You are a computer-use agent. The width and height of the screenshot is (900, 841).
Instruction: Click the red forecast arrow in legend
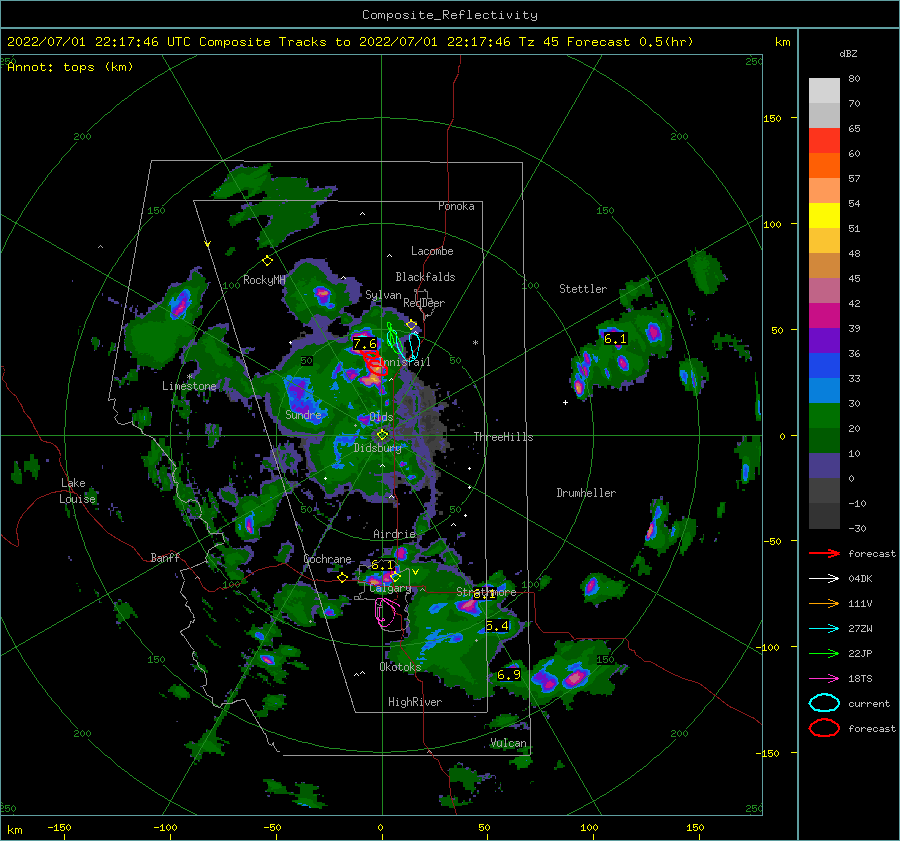[x=824, y=553]
